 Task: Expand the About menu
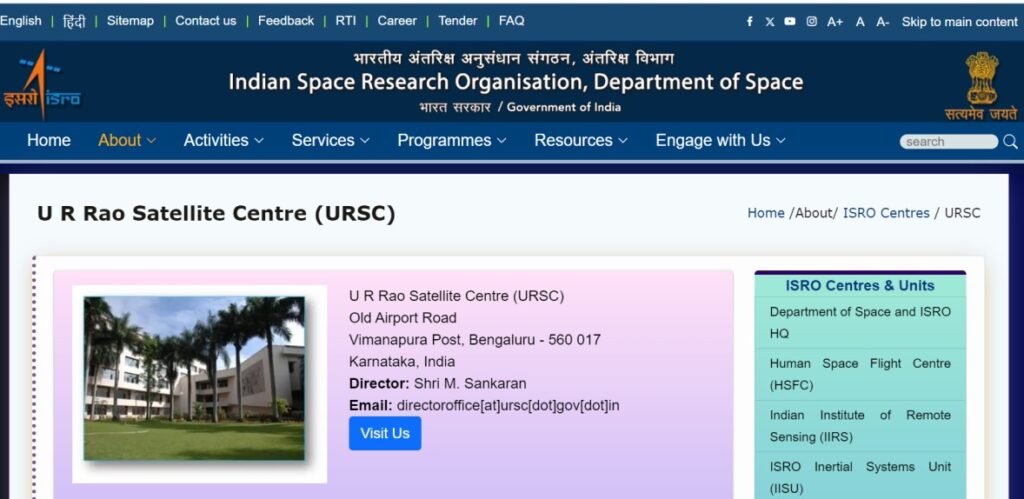pos(127,140)
